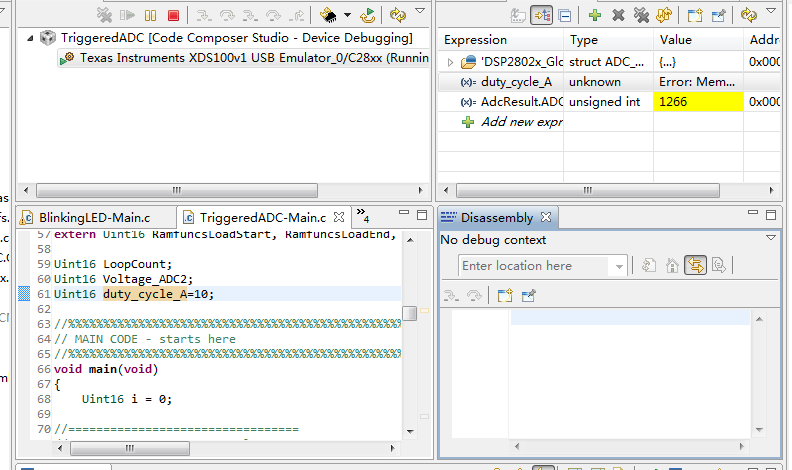Screen dimensions: 792x470
Task: Click the Resume debug button
Action: pos(127,16)
